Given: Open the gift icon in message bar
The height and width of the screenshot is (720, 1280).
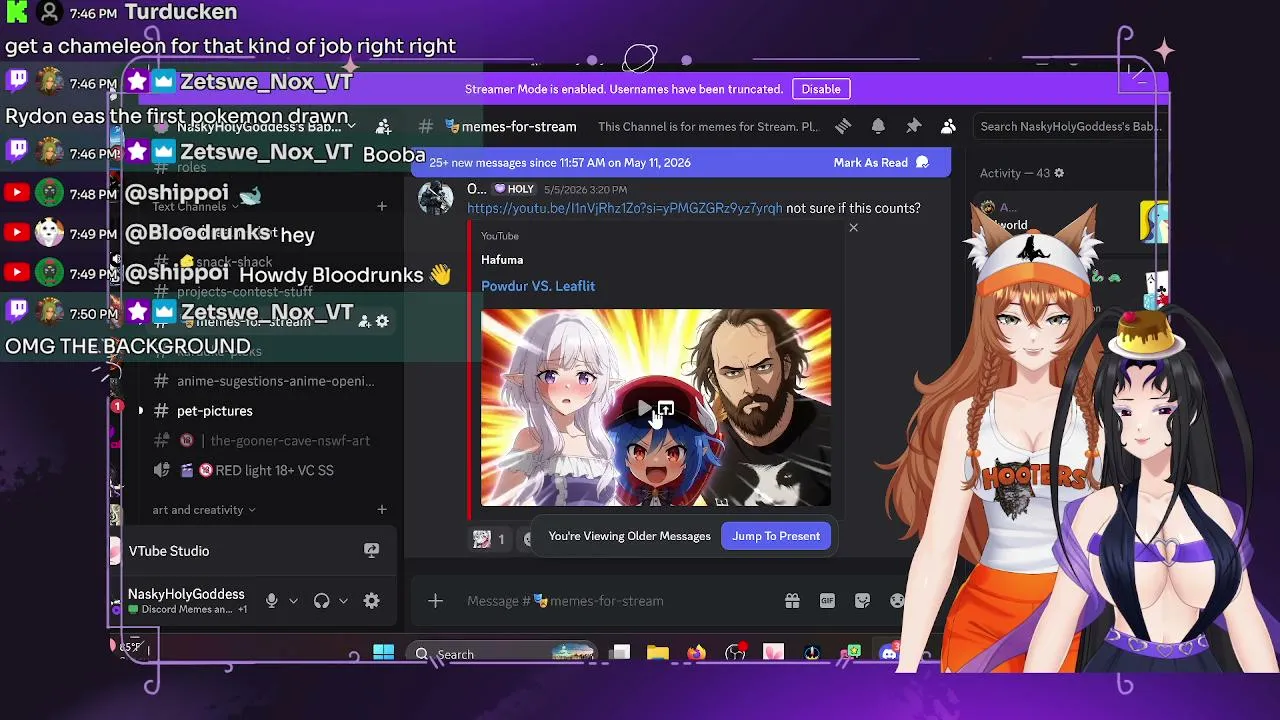Looking at the screenshot, I should click(x=792, y=601).
